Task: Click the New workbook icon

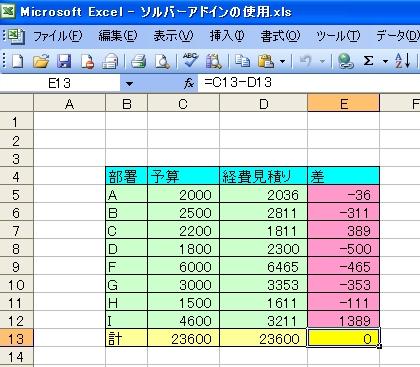Action: point(17,62)
